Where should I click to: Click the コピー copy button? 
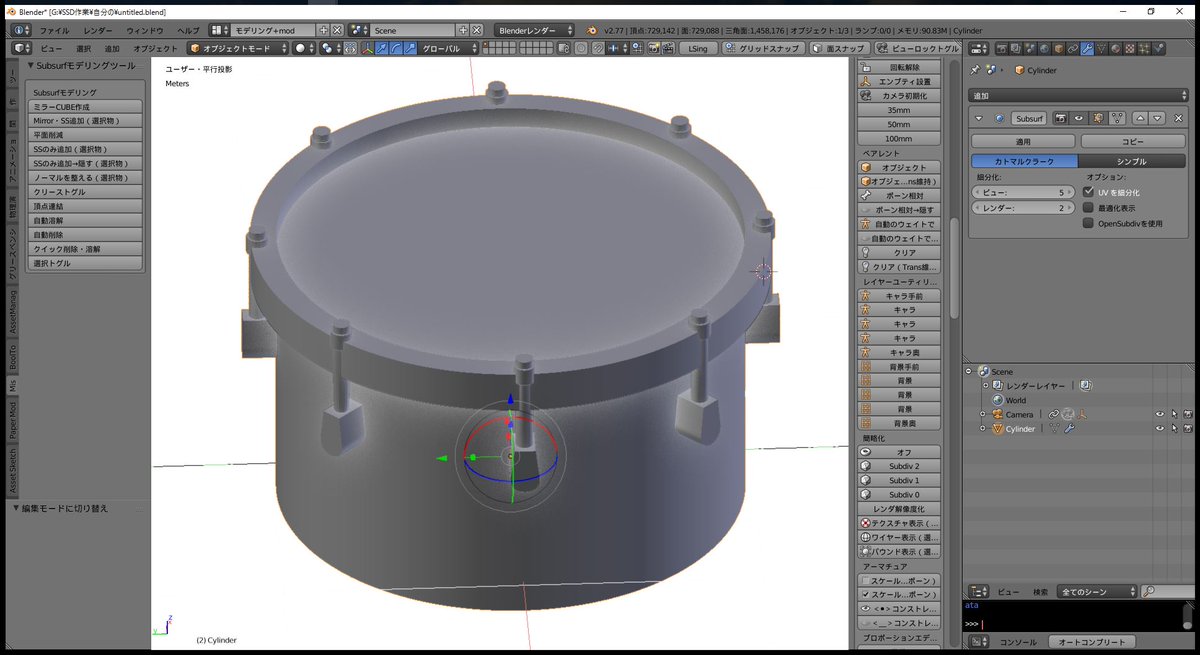coord(1133,142)
